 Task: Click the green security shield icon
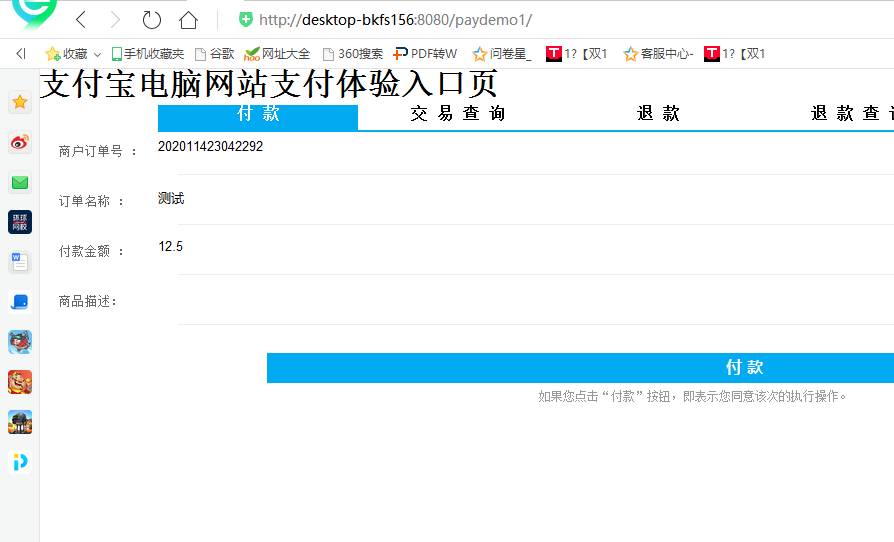click(246, 19)
